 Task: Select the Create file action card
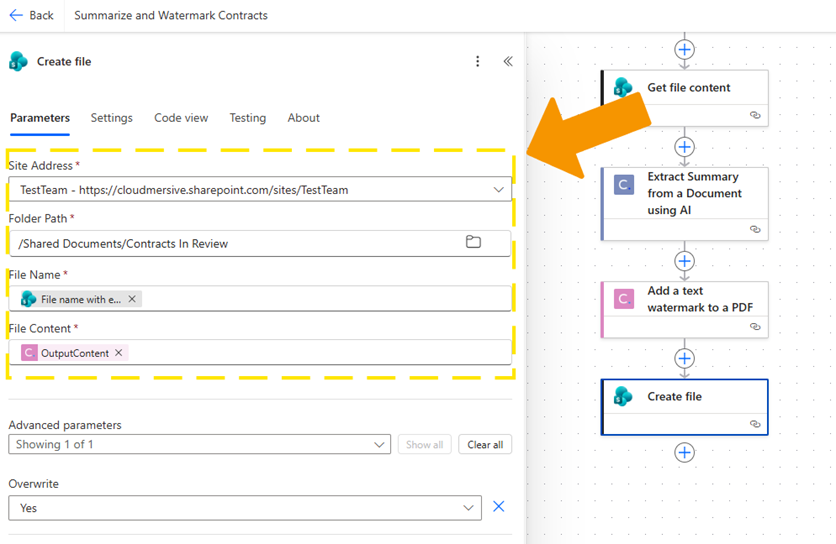coord(685,407)
